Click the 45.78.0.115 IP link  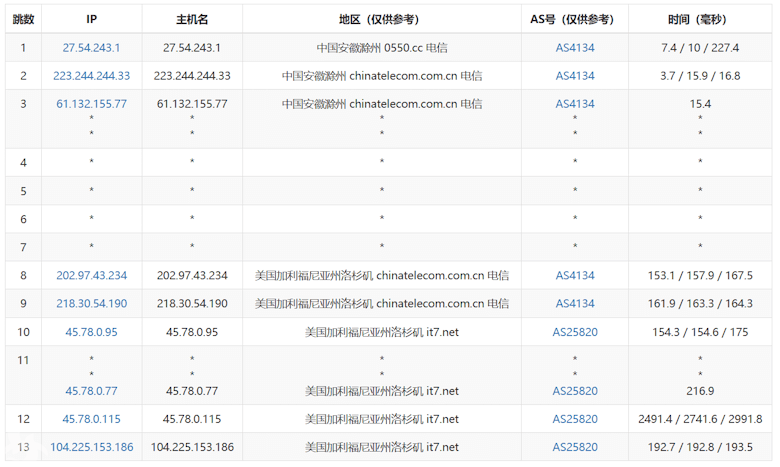[91, 419]
